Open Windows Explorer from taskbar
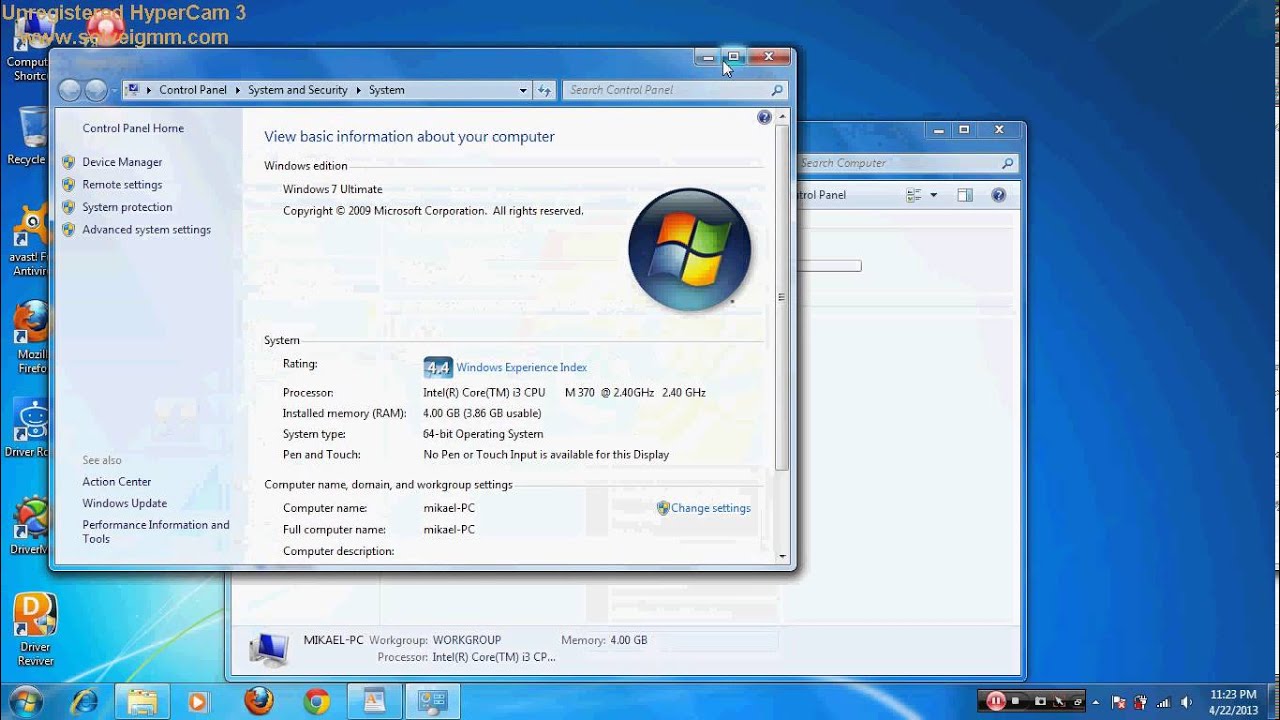The image size is (1280, 720). point(142,701)
